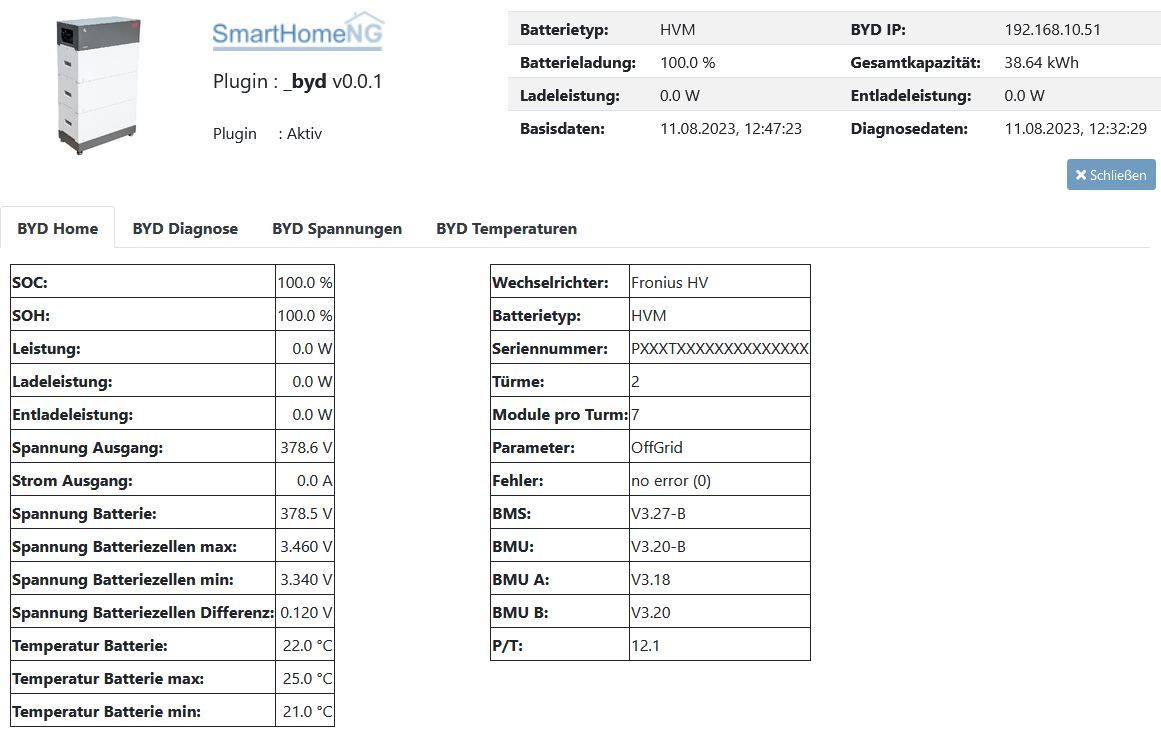
Task: Click the Basisdaten timestamp
Action: (731, 128)
